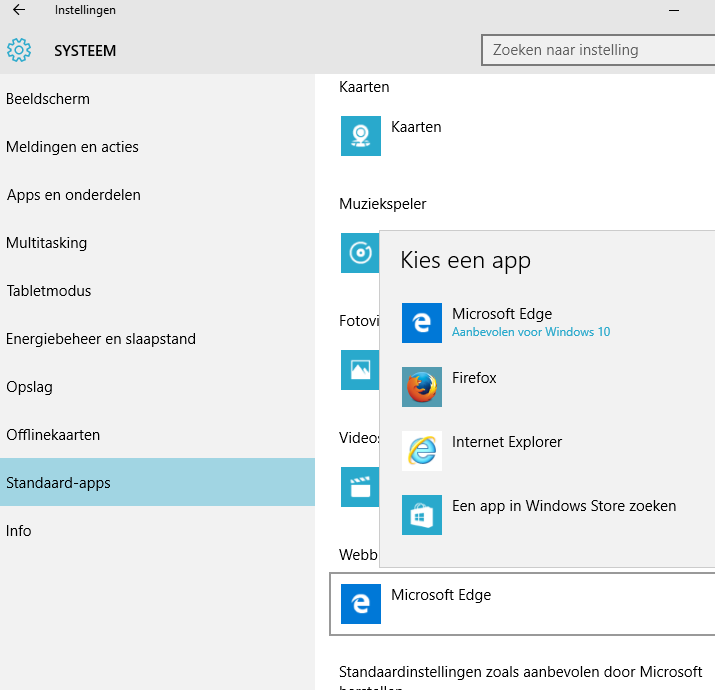The height and width of the screenshot is (690, 715).
Task: Select Een app in Windows Store zoeken
Action: pyautogui.click(x=564, y=506)
